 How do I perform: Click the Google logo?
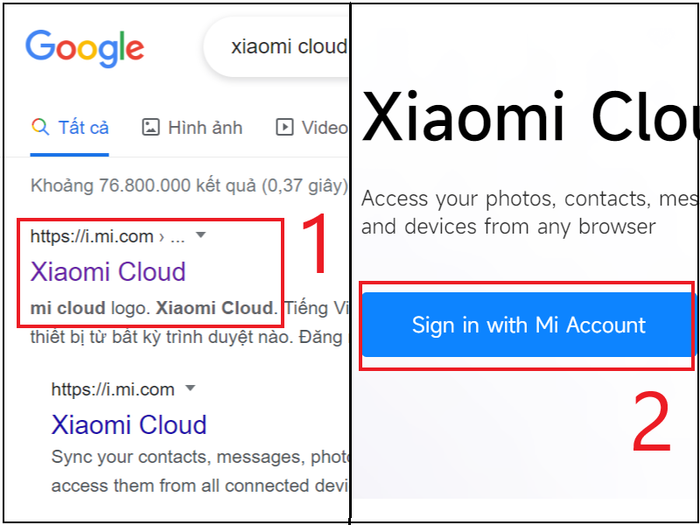[85, 49]
